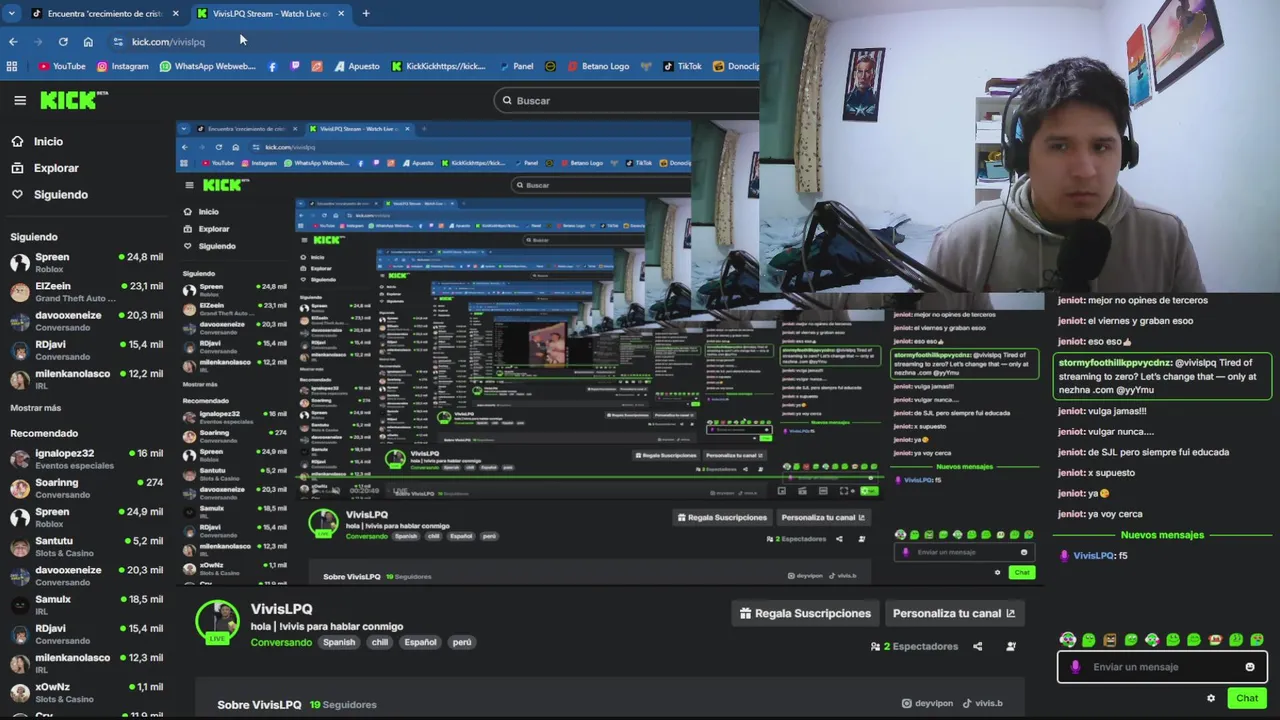
Task: Open the TikTok bookmark
Action: [682, 66]
